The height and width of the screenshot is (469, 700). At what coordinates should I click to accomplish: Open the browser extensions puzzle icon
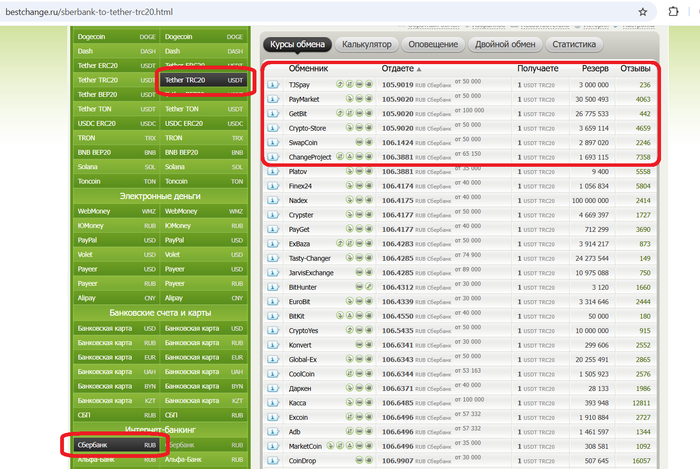click(x=673, y=12)
